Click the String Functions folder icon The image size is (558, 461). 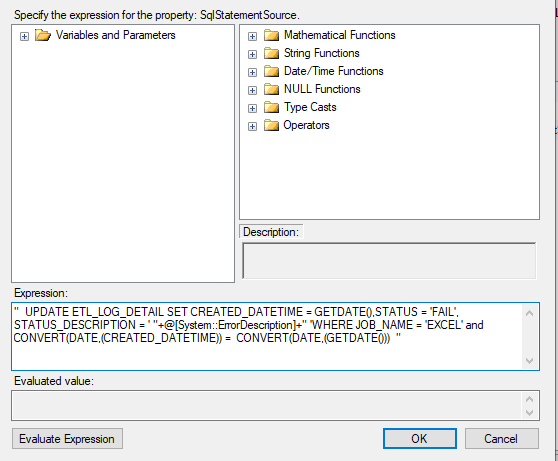tap(272, 53)
